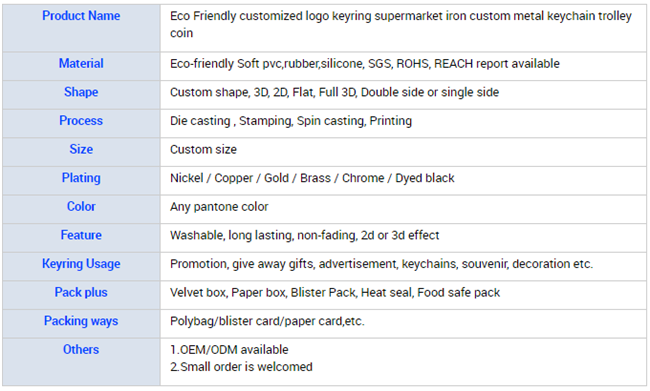
Task: Click the Size row header
Action: (81, 149)
